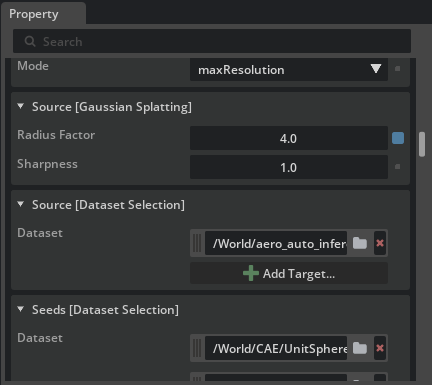The image size is (432, 385).
Task: Click the Mode default value indicator
Action: pos(397,69)
